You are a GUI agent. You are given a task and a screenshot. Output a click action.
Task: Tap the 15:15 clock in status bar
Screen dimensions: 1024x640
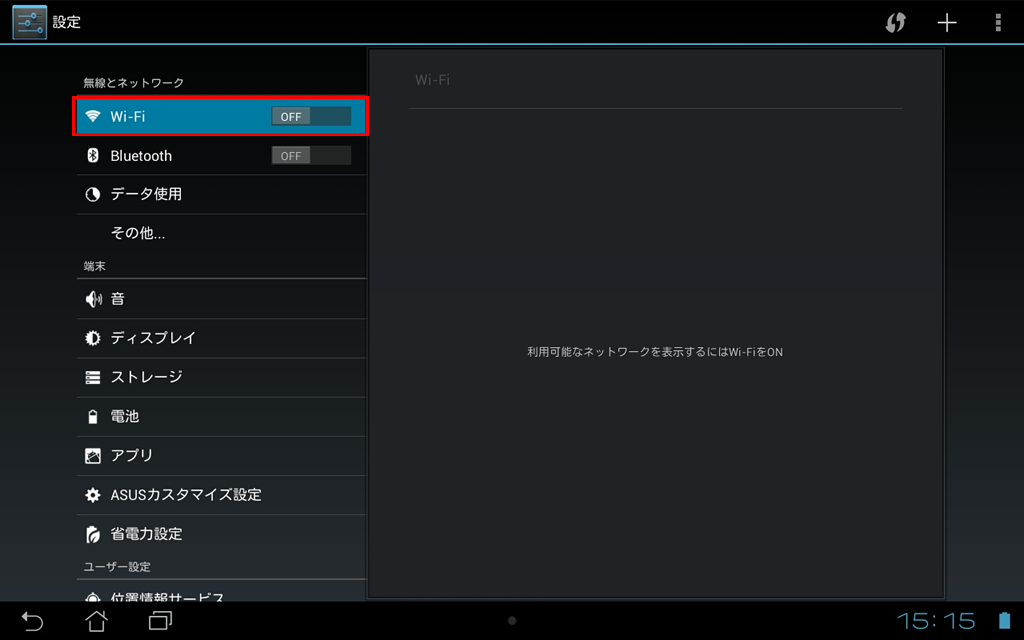935,621
